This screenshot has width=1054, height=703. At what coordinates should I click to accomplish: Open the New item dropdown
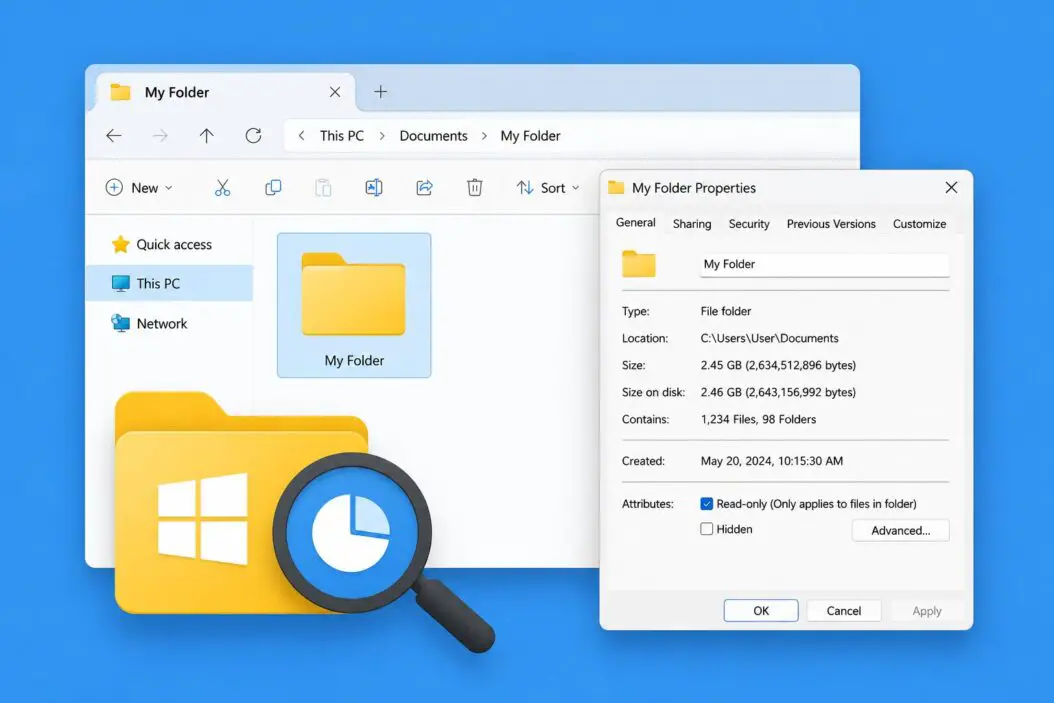coord(139,188)
